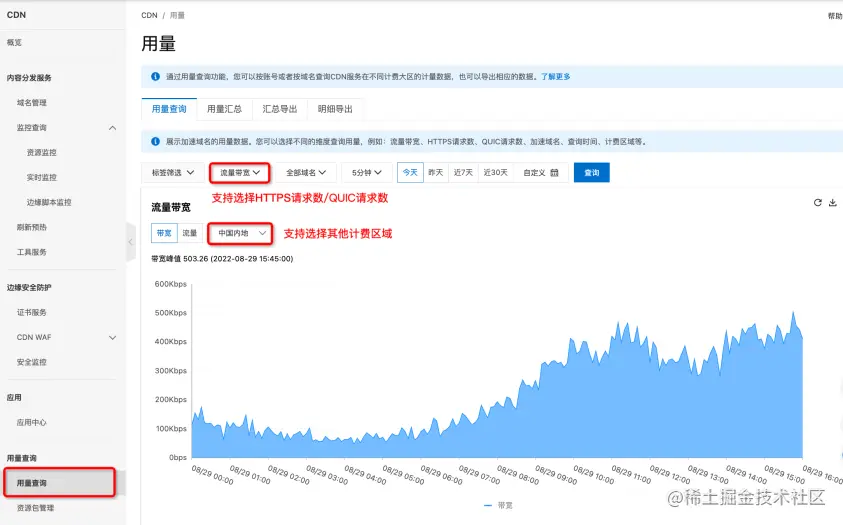Image resolution: width=843 pixels, height=525 pixels.
Task: Toggle chart to 带宽 view
Action: [164, 233]
